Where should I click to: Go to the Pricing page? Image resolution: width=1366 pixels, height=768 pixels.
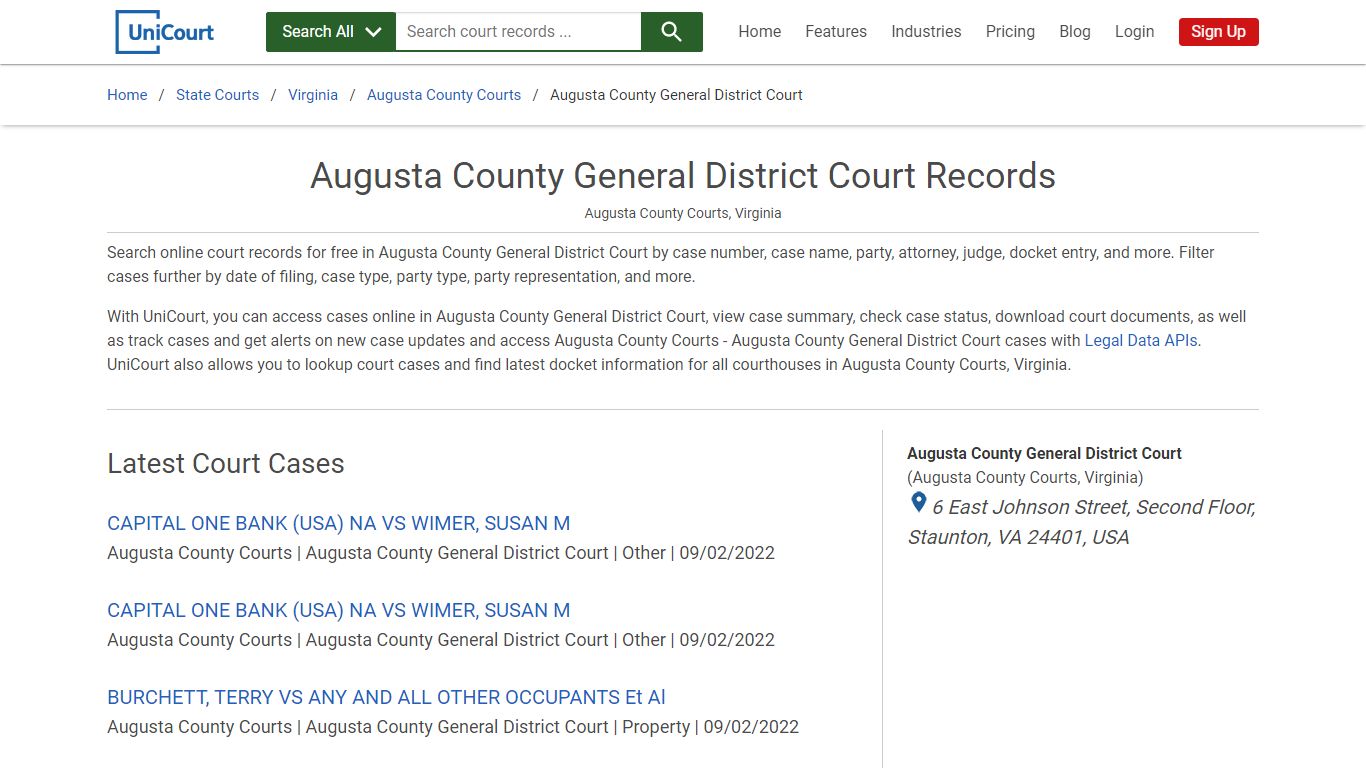(x=1010, y=32)
